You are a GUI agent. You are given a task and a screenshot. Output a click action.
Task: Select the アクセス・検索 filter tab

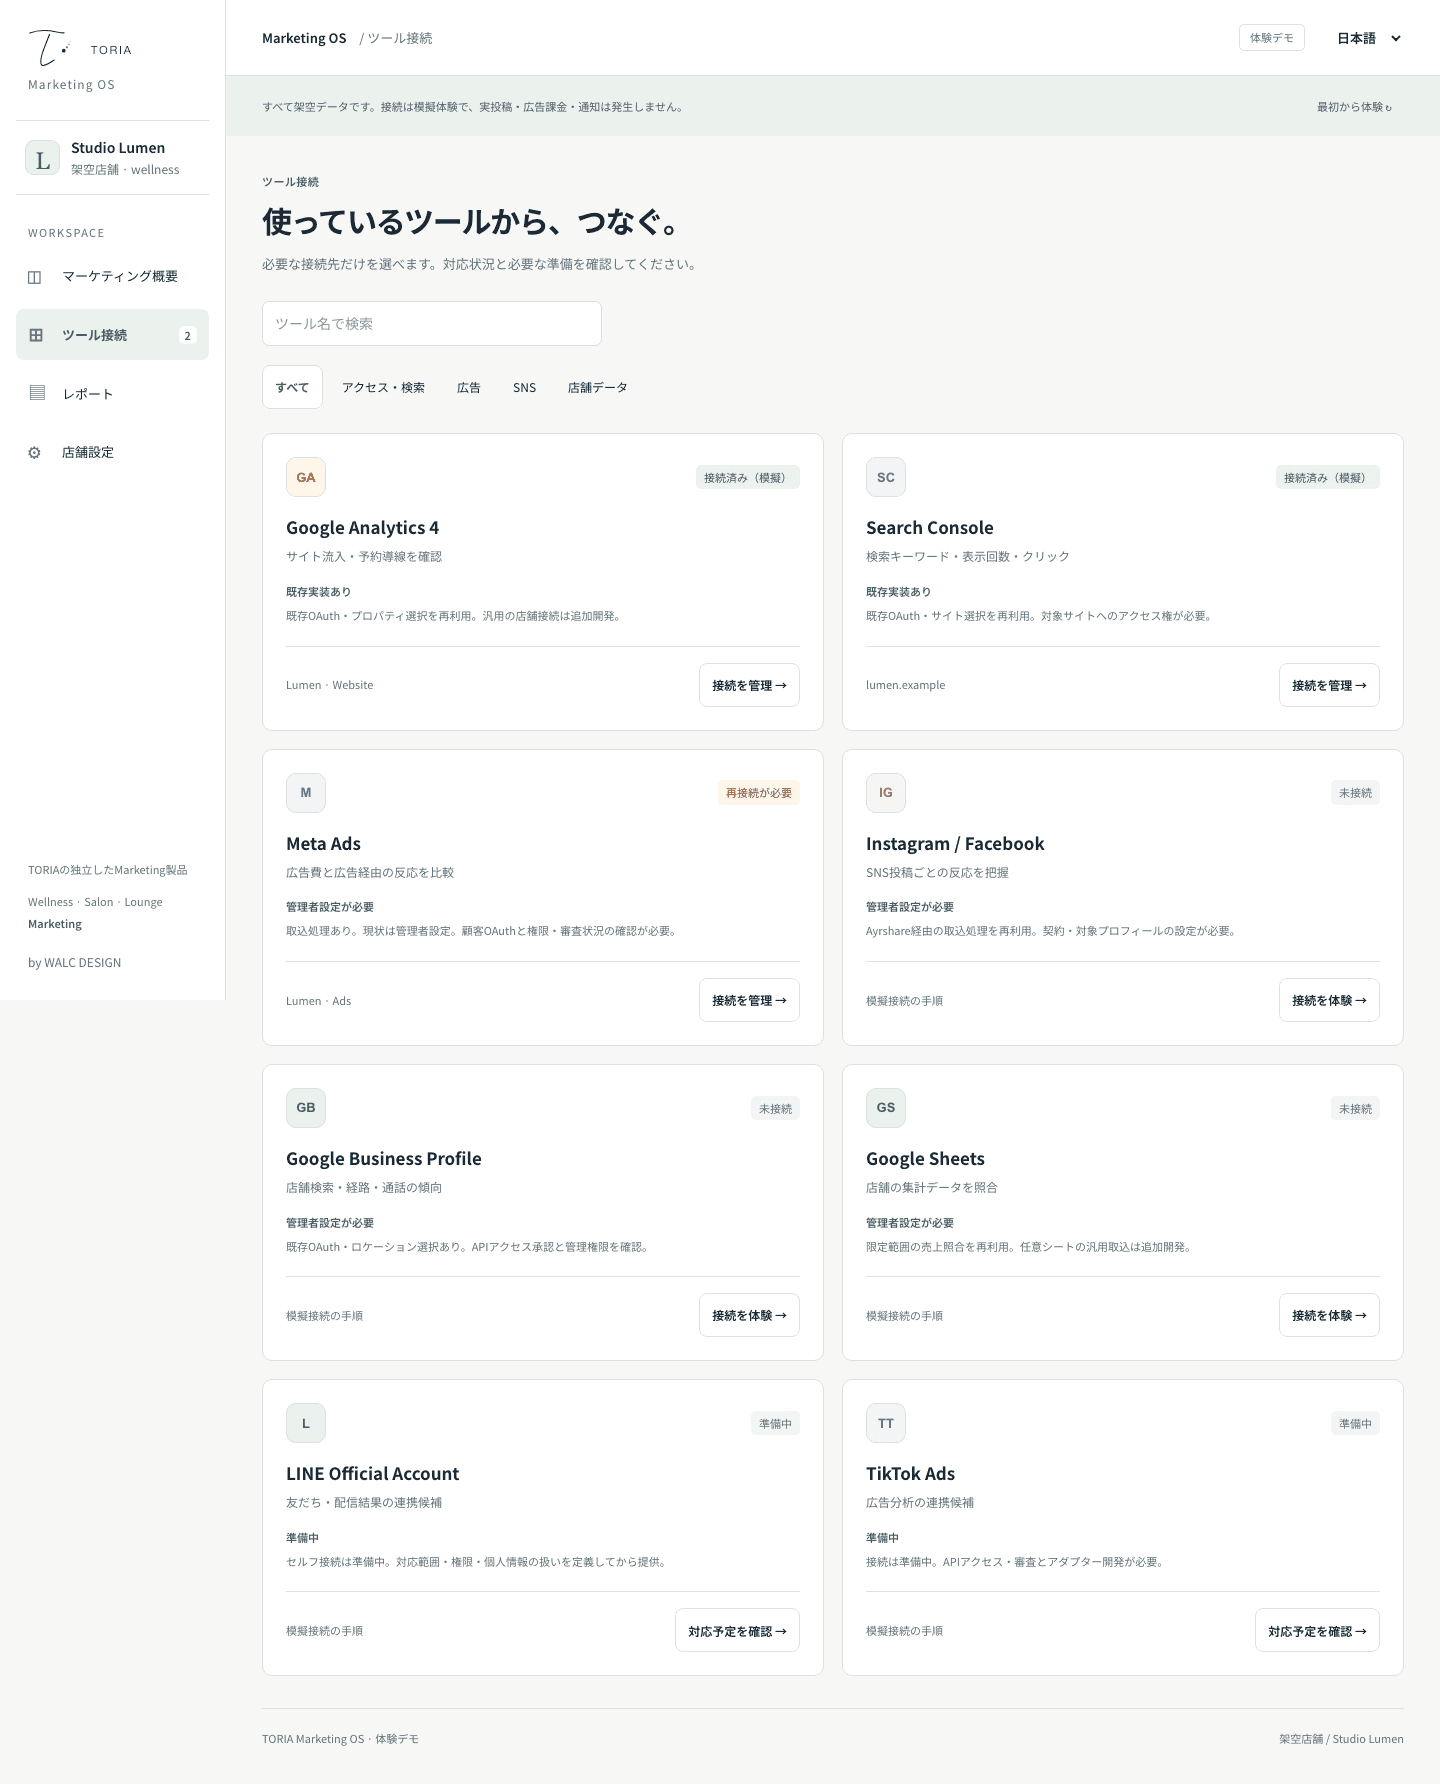[383, 387]
